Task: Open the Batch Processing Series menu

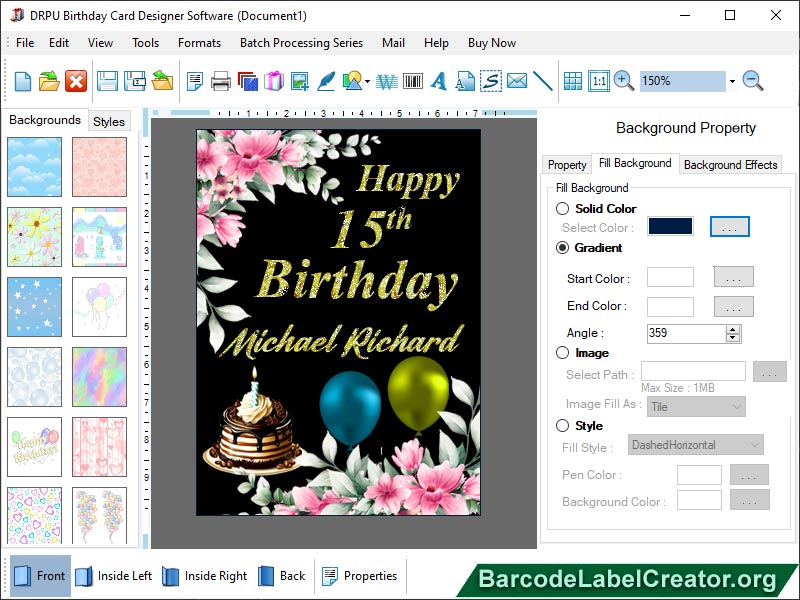Action: [301, 43]
